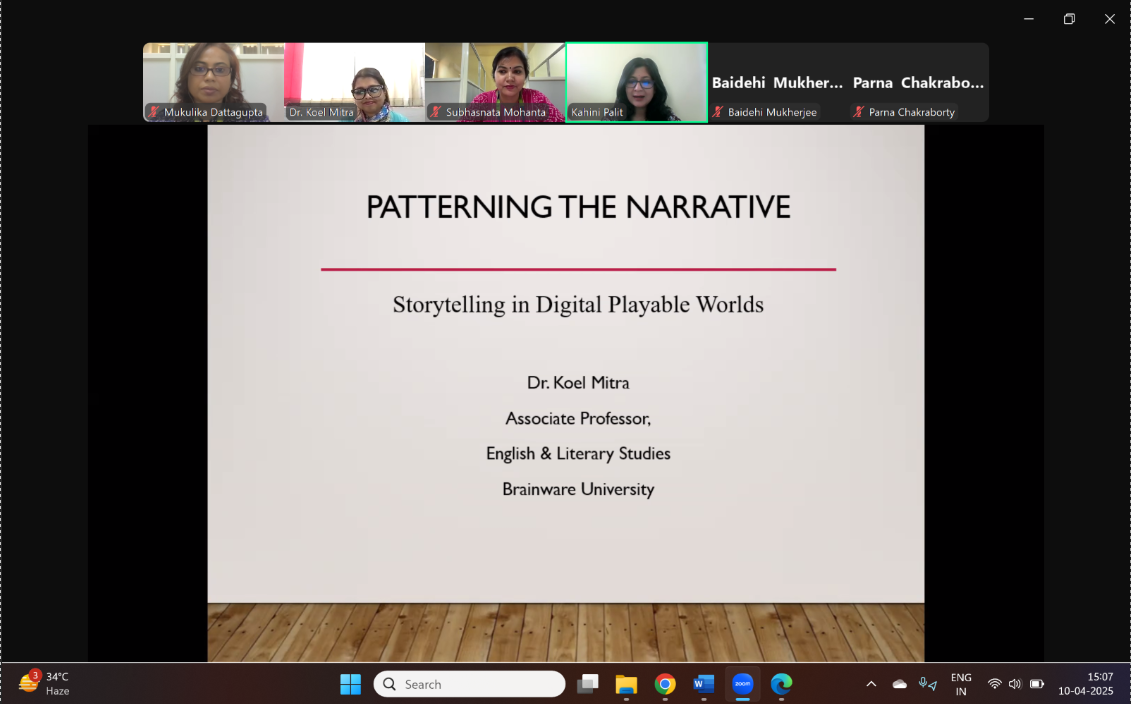Viewport: 1131px width, 704px height.
Task: Click 'Brainware University' text on the slide
Action: tap(578, 489)
